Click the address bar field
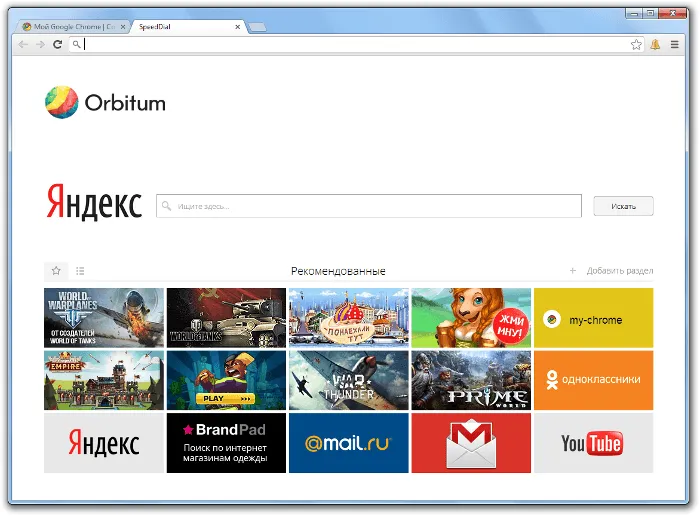This screenshot has width=700, height=516. coord(356,44)
